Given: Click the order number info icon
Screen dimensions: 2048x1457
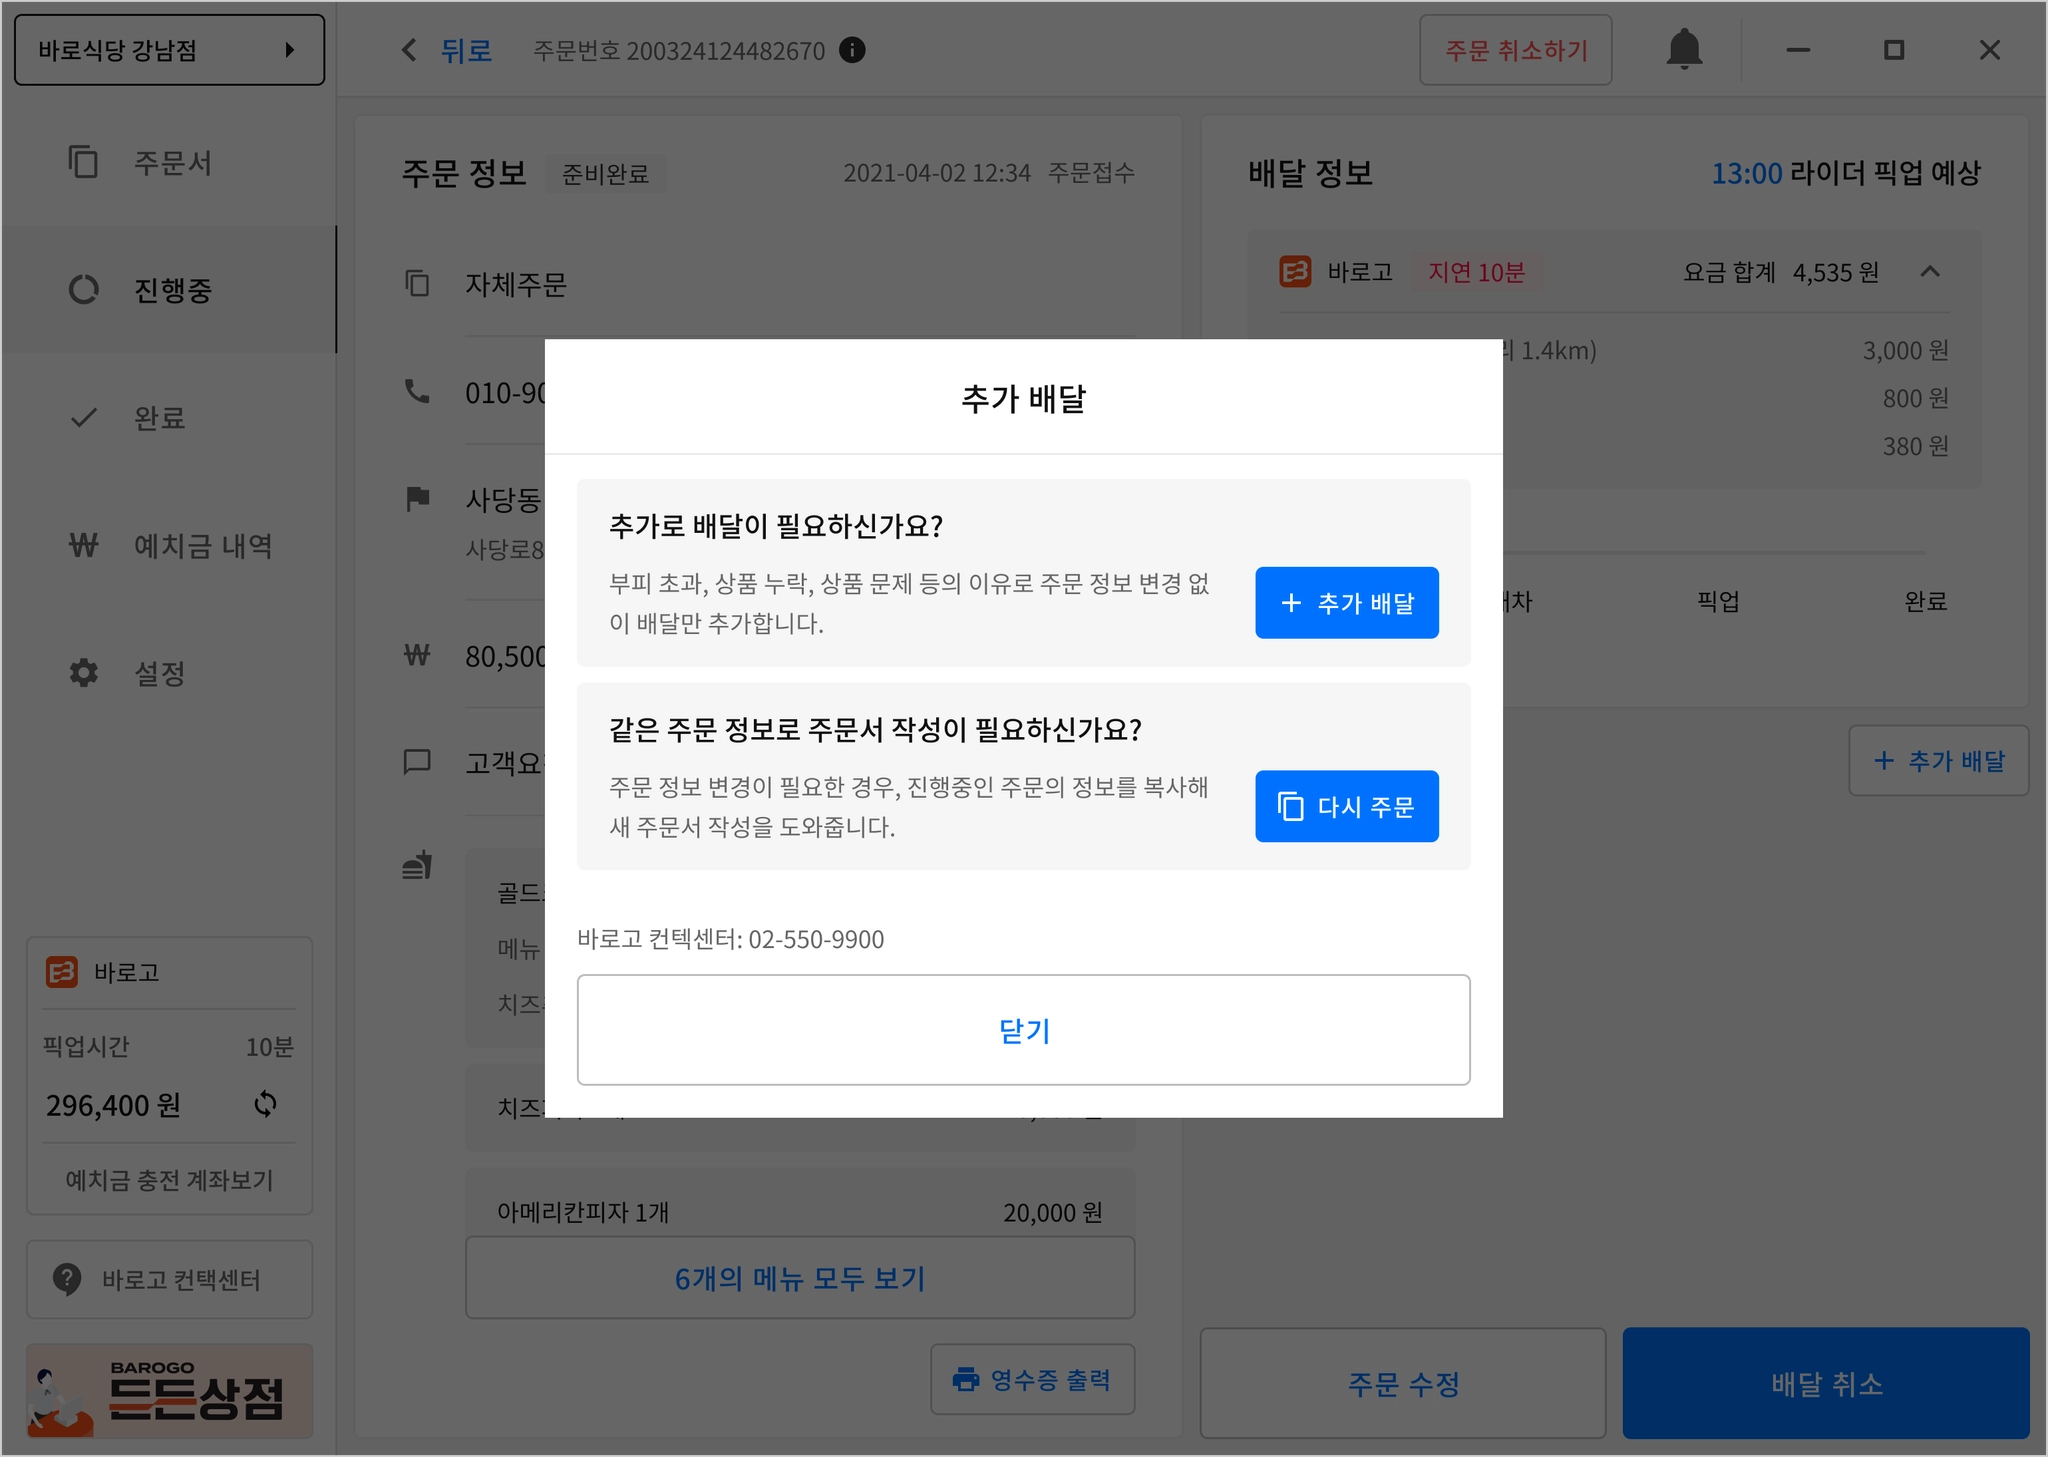Looking at the screenshot, I should pyautogui.click(x=852, y=50).
